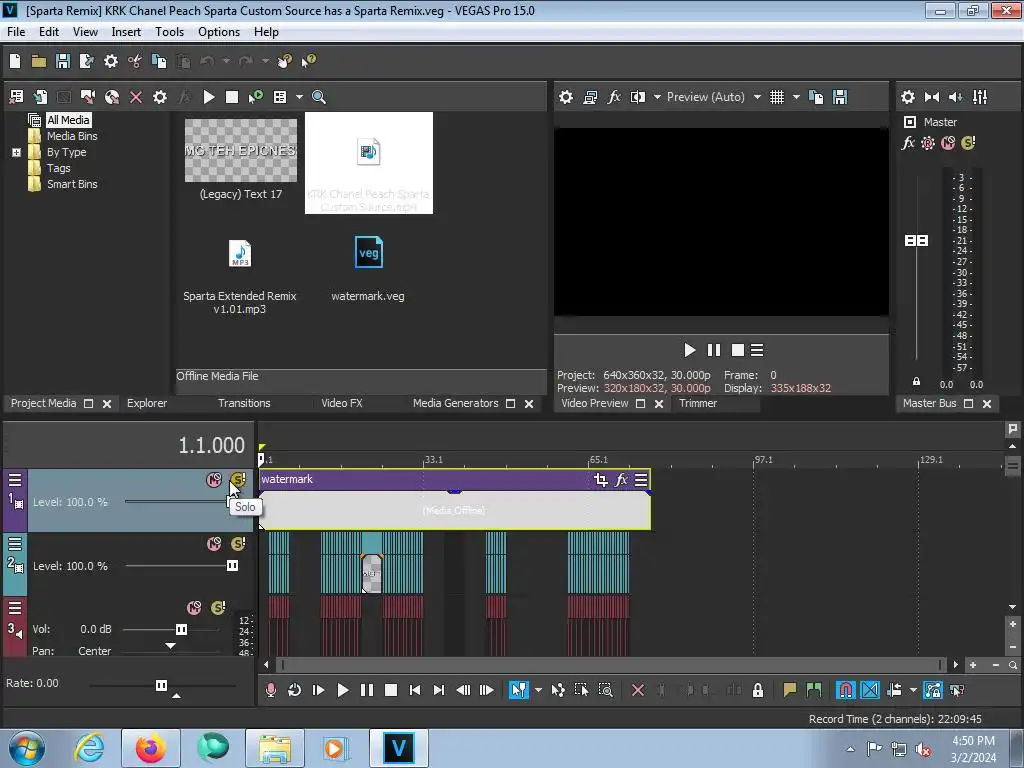1024x768 pixels.
Task: Open Event Pan/Crop on watermark event
Action: point(601,480)
